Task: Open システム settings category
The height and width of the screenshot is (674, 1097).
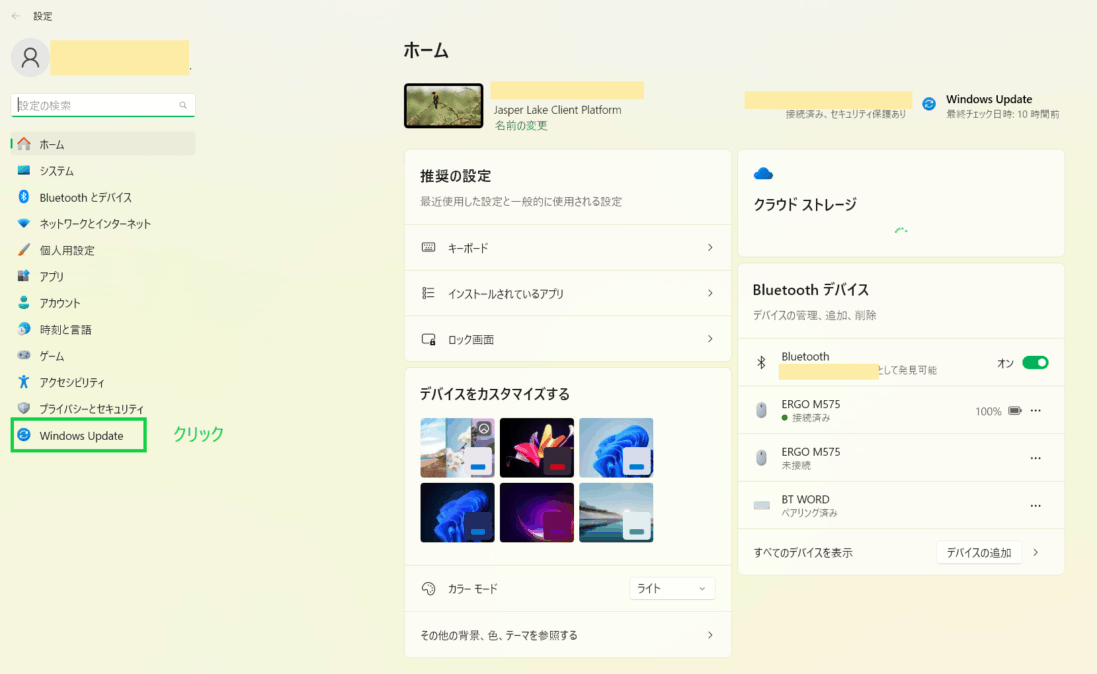Action: pos(103,171)
